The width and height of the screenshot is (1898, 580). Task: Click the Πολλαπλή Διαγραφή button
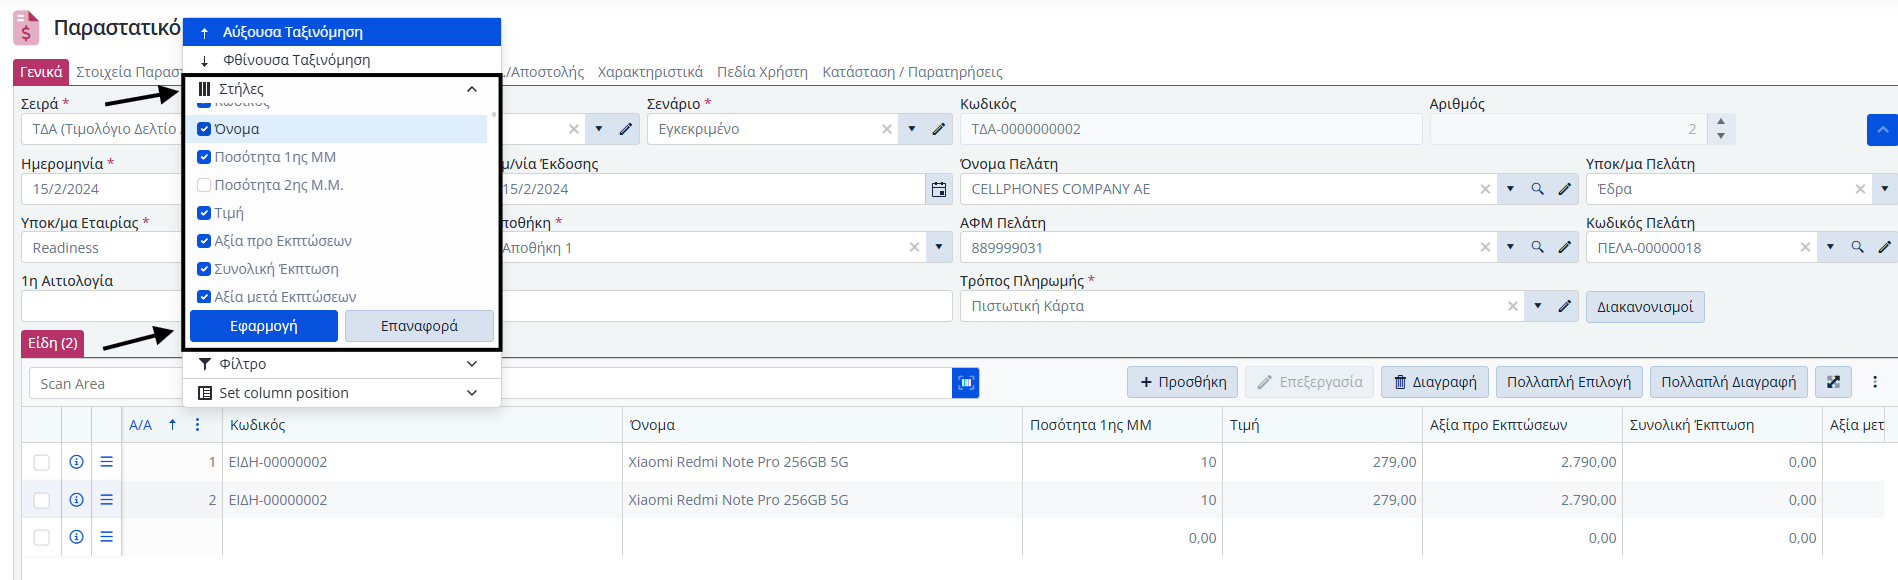(1728, 382)
